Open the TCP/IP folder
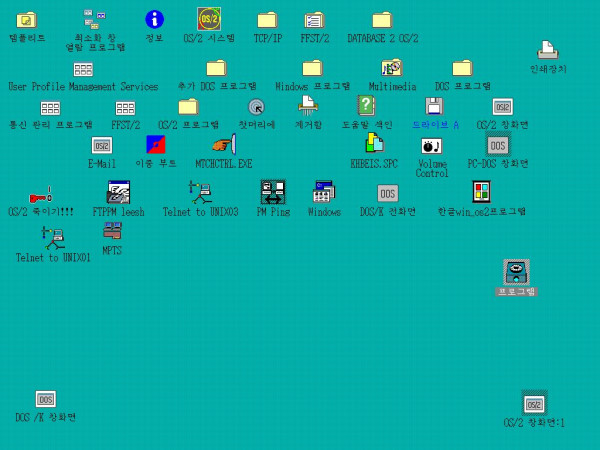 267,20
